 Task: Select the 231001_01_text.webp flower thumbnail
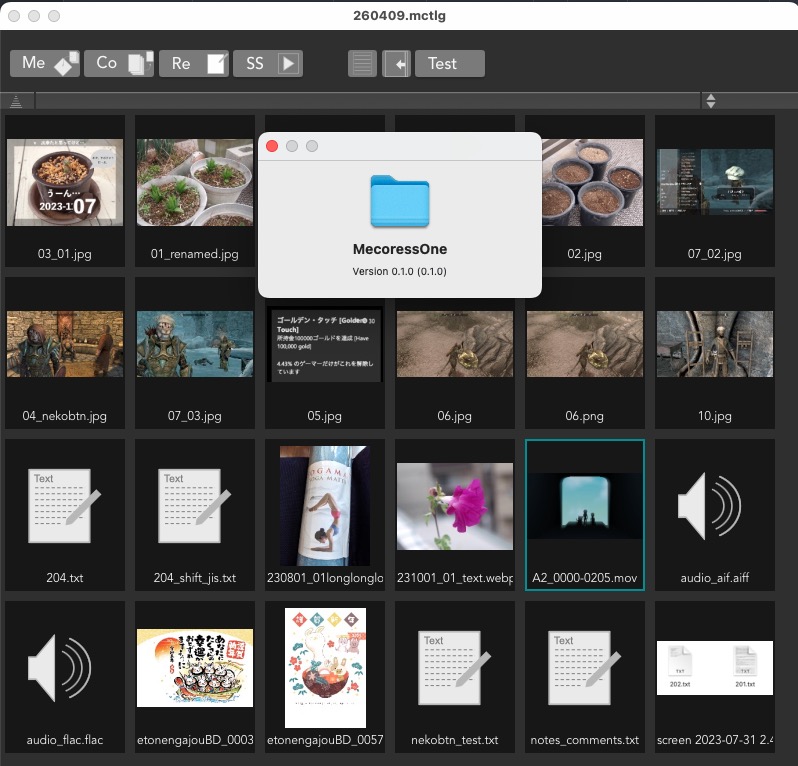click(x=455, y=507)
